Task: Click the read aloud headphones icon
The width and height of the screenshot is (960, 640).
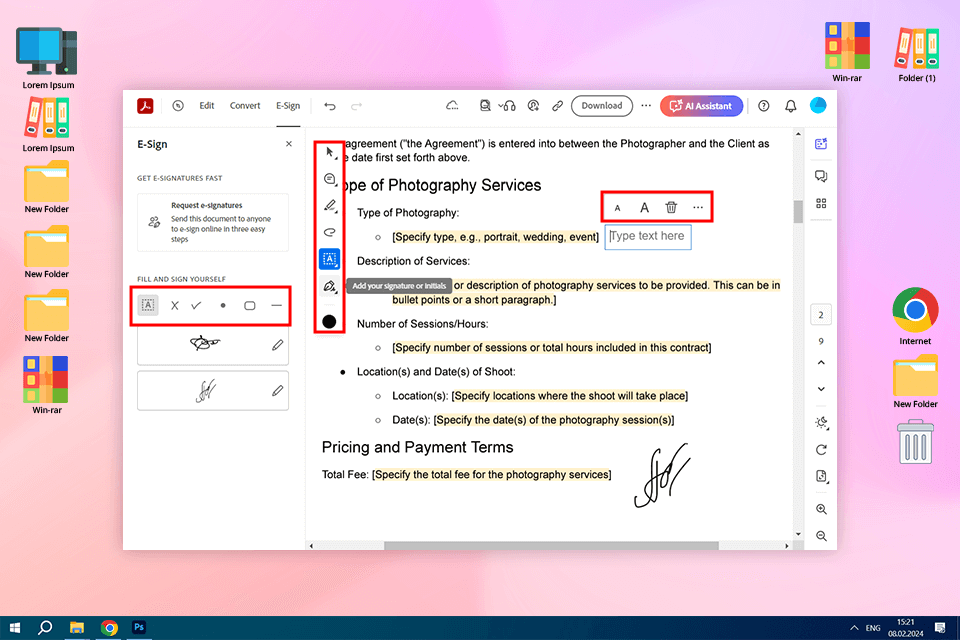Action: click(508, 106)
